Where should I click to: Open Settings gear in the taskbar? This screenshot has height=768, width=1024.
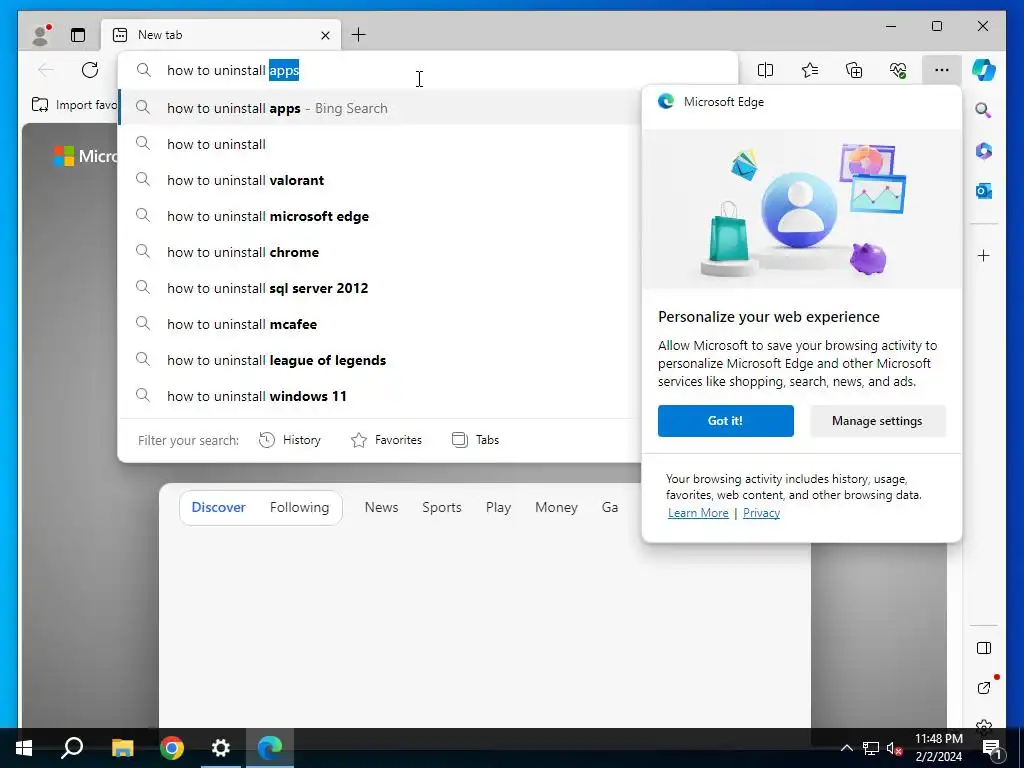point(221,748)
